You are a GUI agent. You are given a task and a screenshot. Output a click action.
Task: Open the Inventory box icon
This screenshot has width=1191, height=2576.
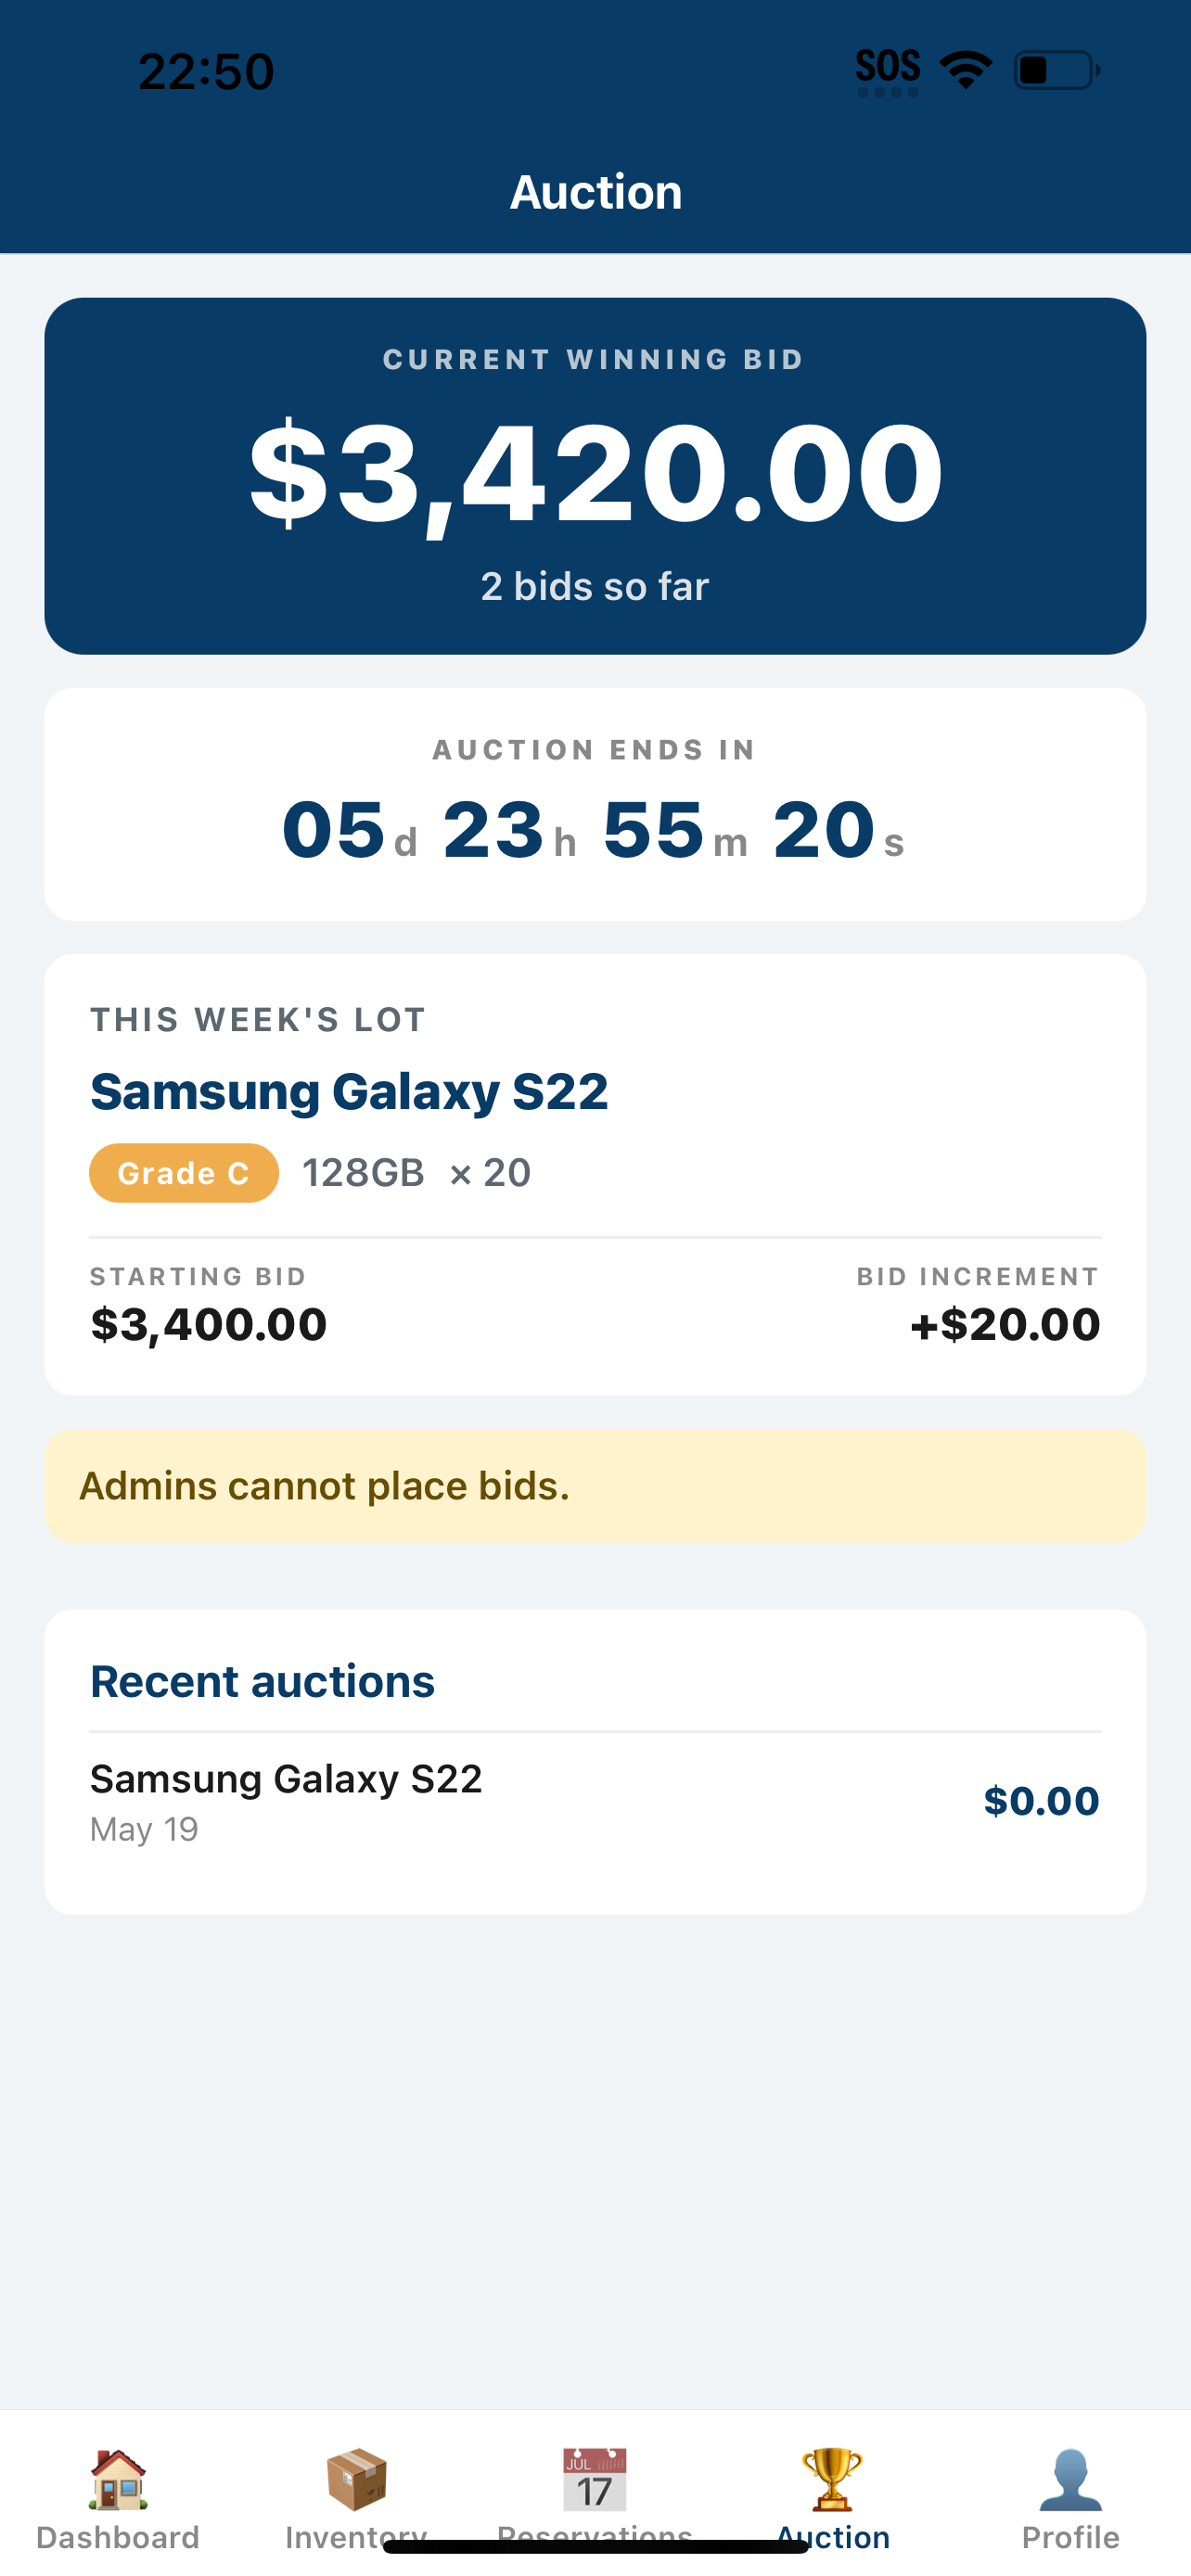(356, 2479)
